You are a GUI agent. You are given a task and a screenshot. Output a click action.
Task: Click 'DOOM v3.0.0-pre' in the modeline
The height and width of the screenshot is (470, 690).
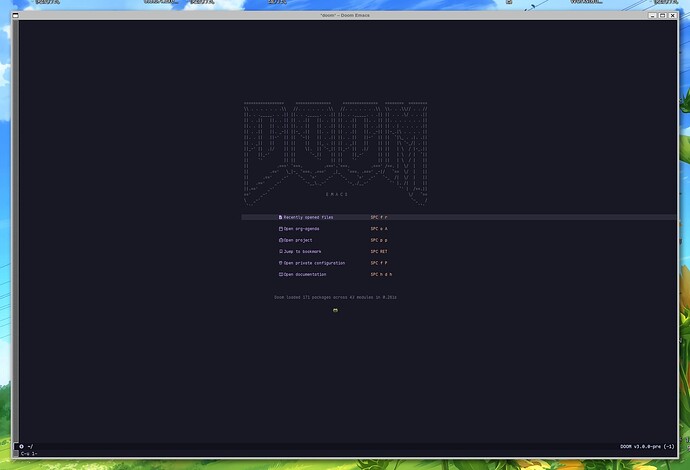click(641, 446)
